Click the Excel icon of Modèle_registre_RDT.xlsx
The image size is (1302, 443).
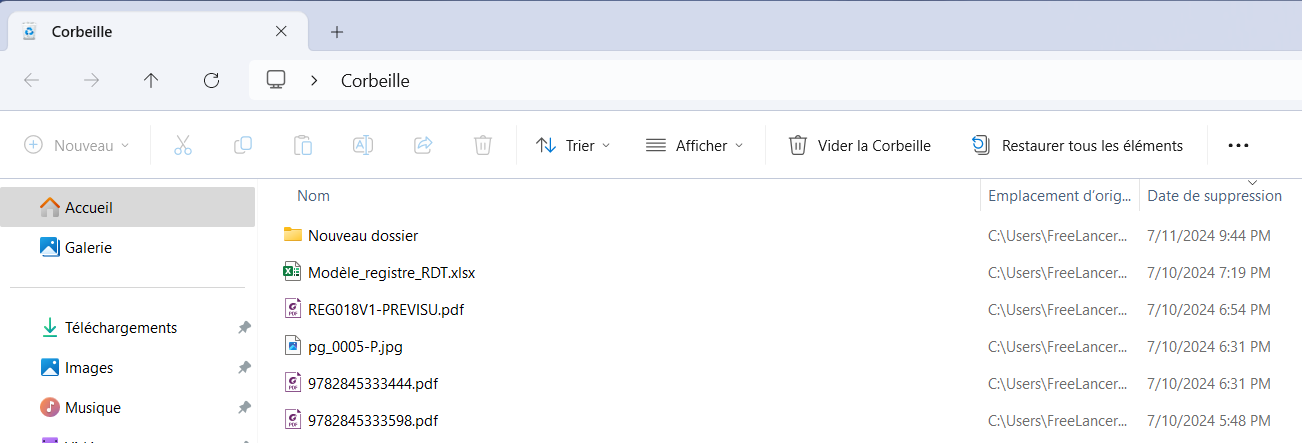coord(293,272)
